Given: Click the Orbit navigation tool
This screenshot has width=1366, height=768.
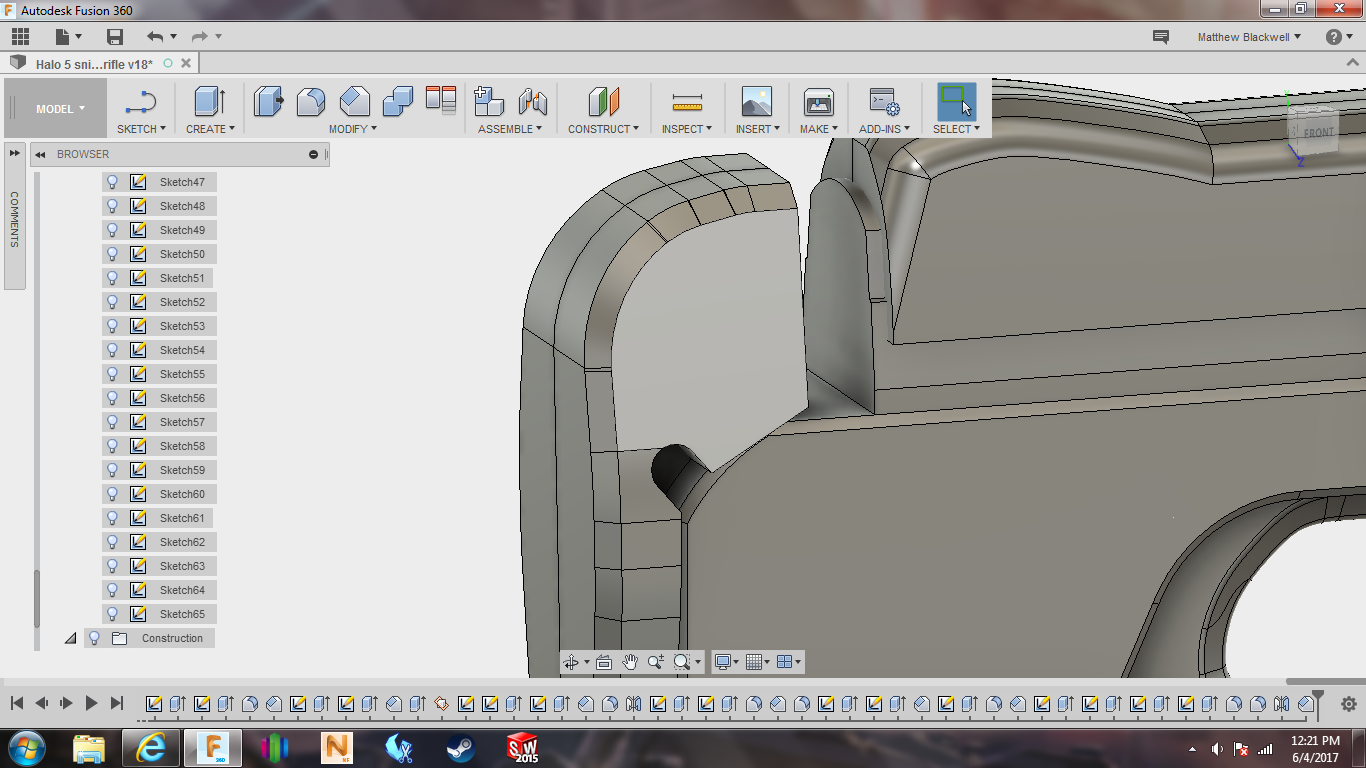Looking at the screenshot, I should pos(571,662).
